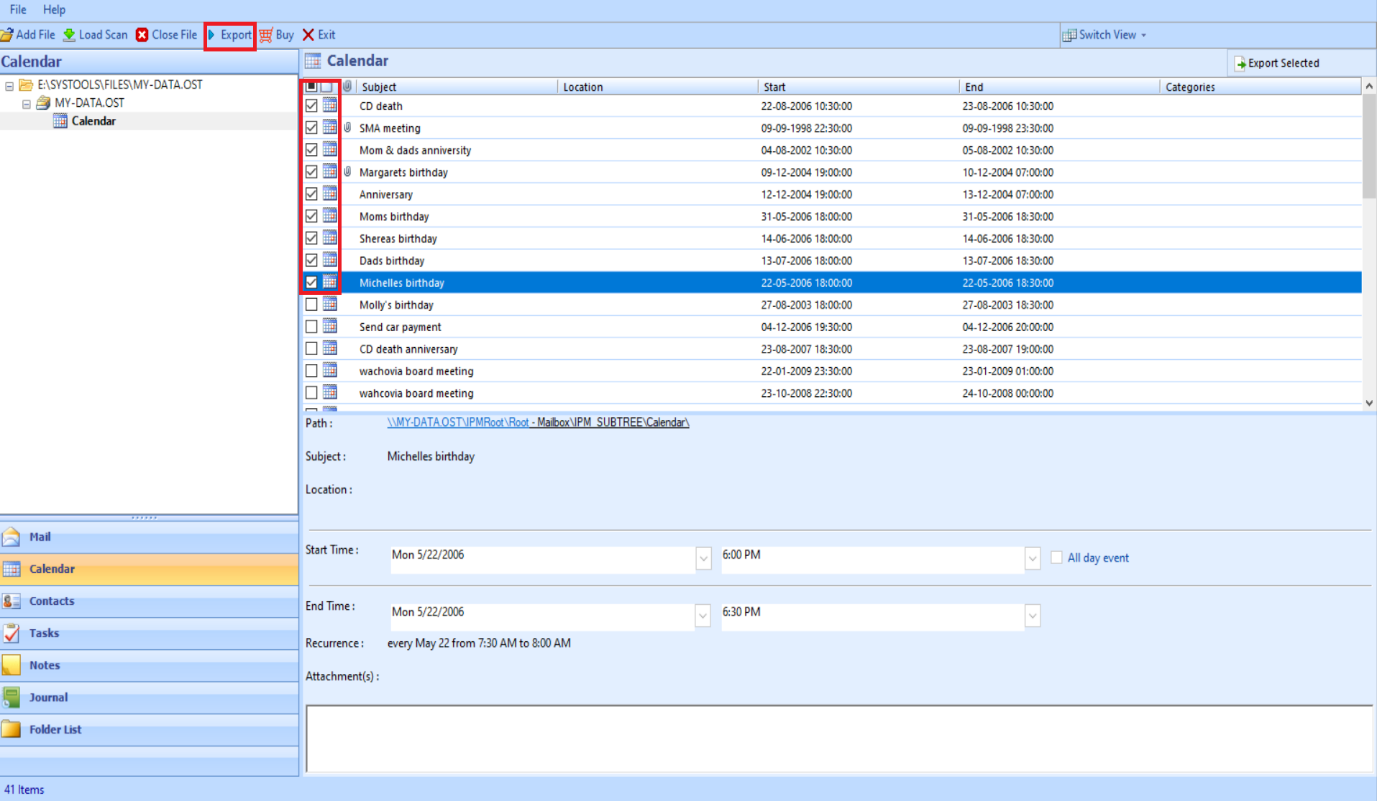Click the Export Selected button
The width and height of the screenshot is (1377, 801).
click(x=1277, y=63)
